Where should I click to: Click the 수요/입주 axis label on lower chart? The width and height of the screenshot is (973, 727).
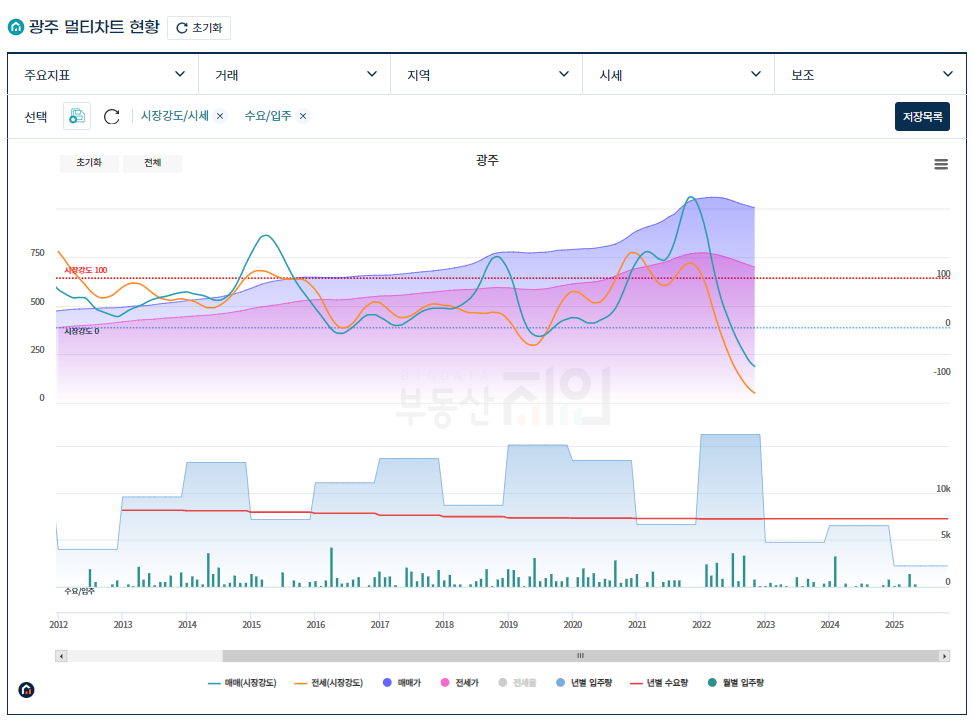coord(79,591)
